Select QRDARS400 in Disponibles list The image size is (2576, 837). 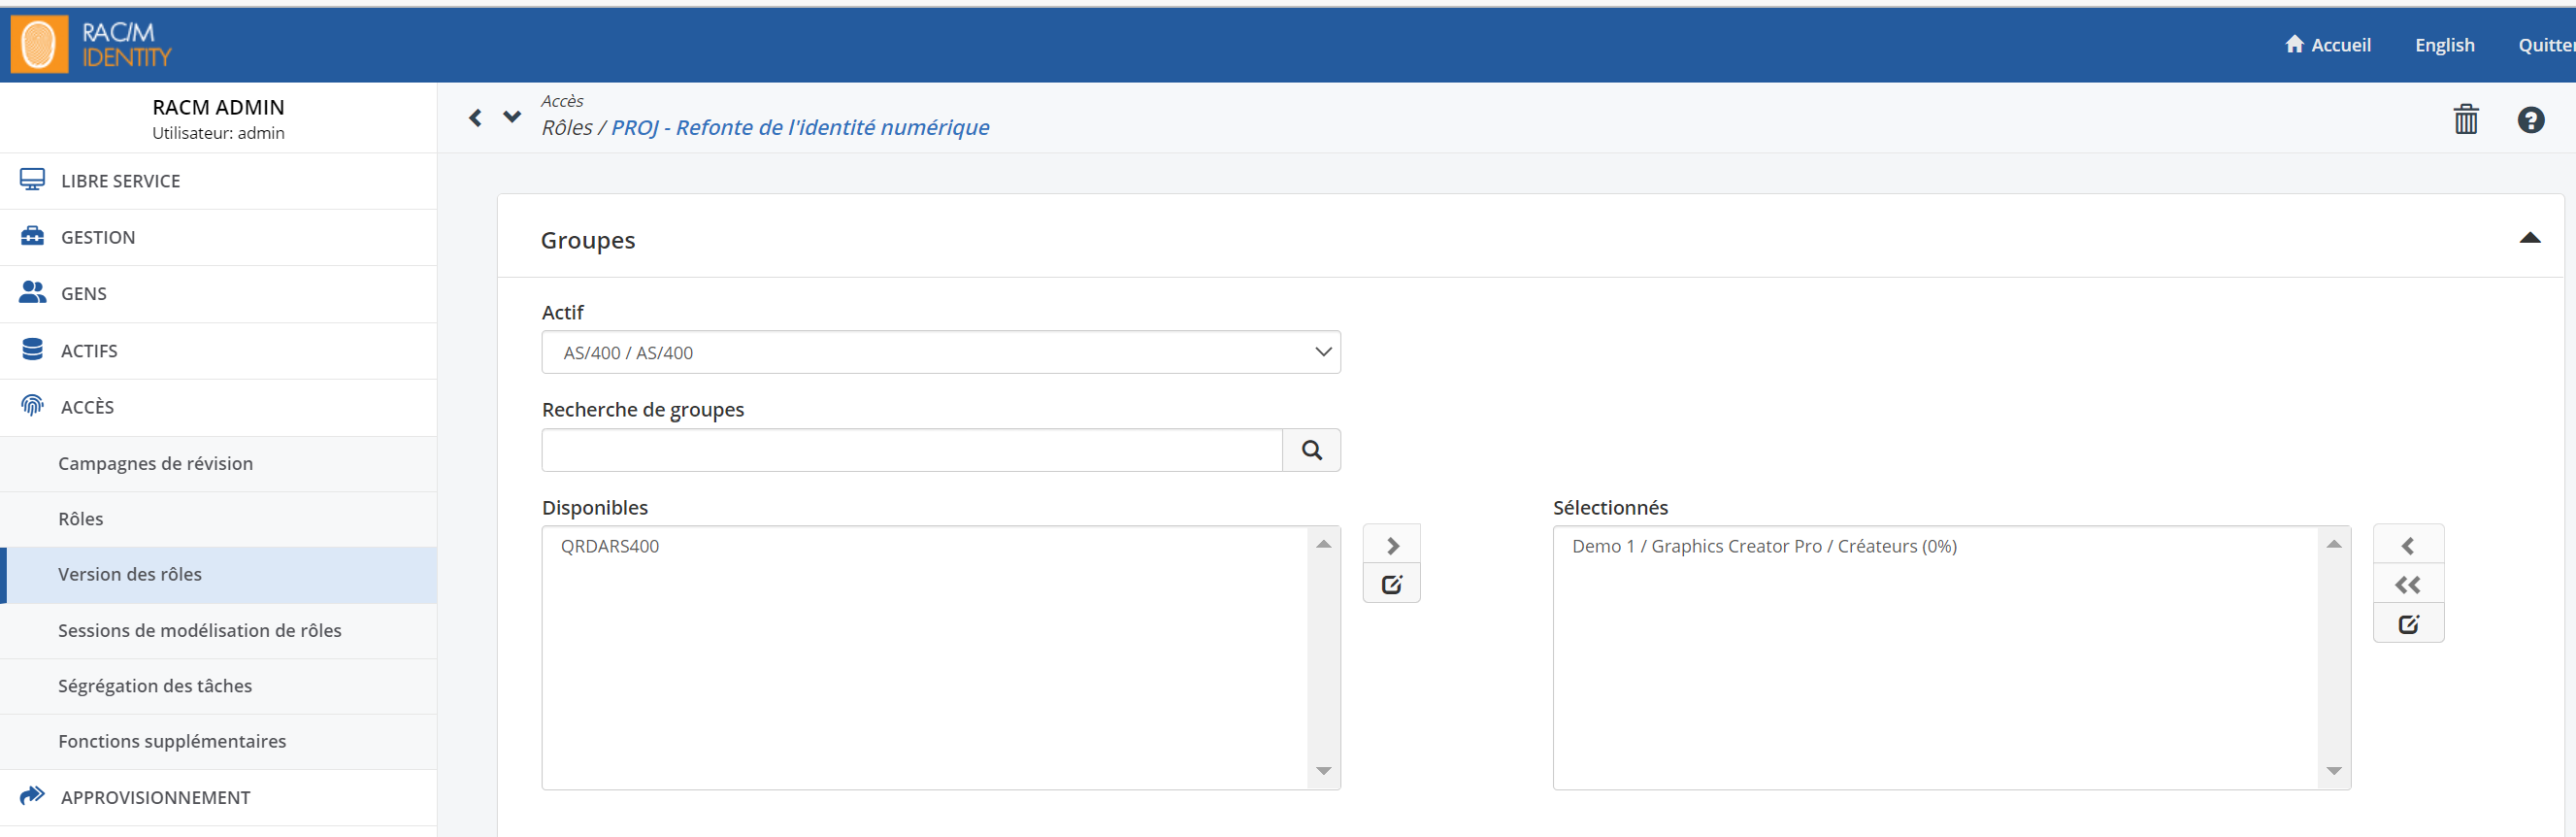click(x=610, y=546)
